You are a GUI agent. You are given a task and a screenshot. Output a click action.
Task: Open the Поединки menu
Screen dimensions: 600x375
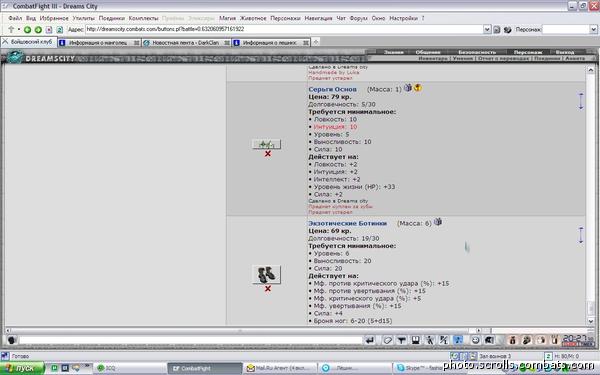pos(111,18)
